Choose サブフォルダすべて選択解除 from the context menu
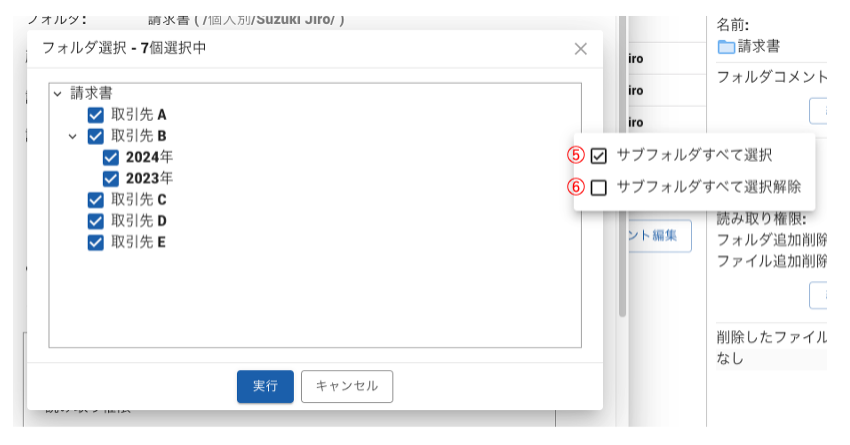 [708, 187]
